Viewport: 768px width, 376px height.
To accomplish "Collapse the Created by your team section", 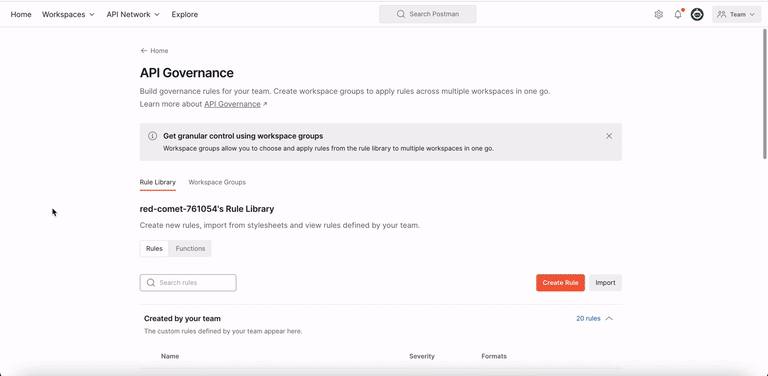I will 609,318.
